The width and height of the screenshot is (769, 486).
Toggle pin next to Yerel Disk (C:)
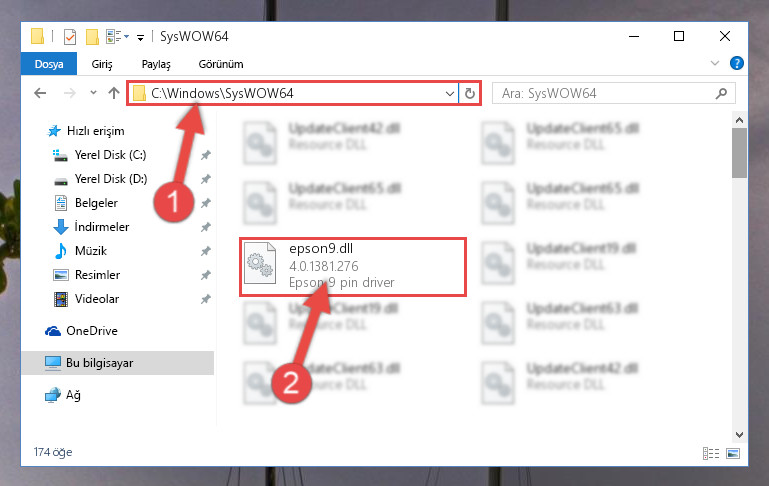pyautogui.click(x=205, y=155)
